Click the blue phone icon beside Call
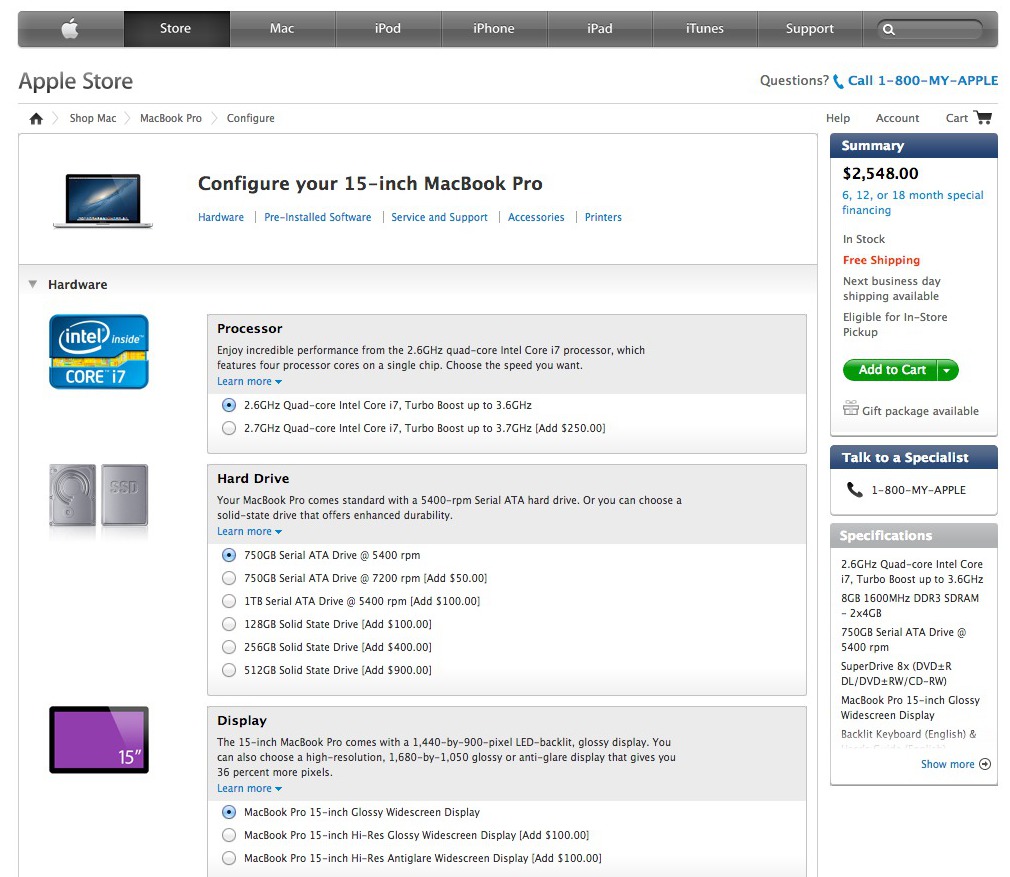Image resolution: width=1010 pixels, height=877 pixels. pyautogui.click(x=838, y=82)
